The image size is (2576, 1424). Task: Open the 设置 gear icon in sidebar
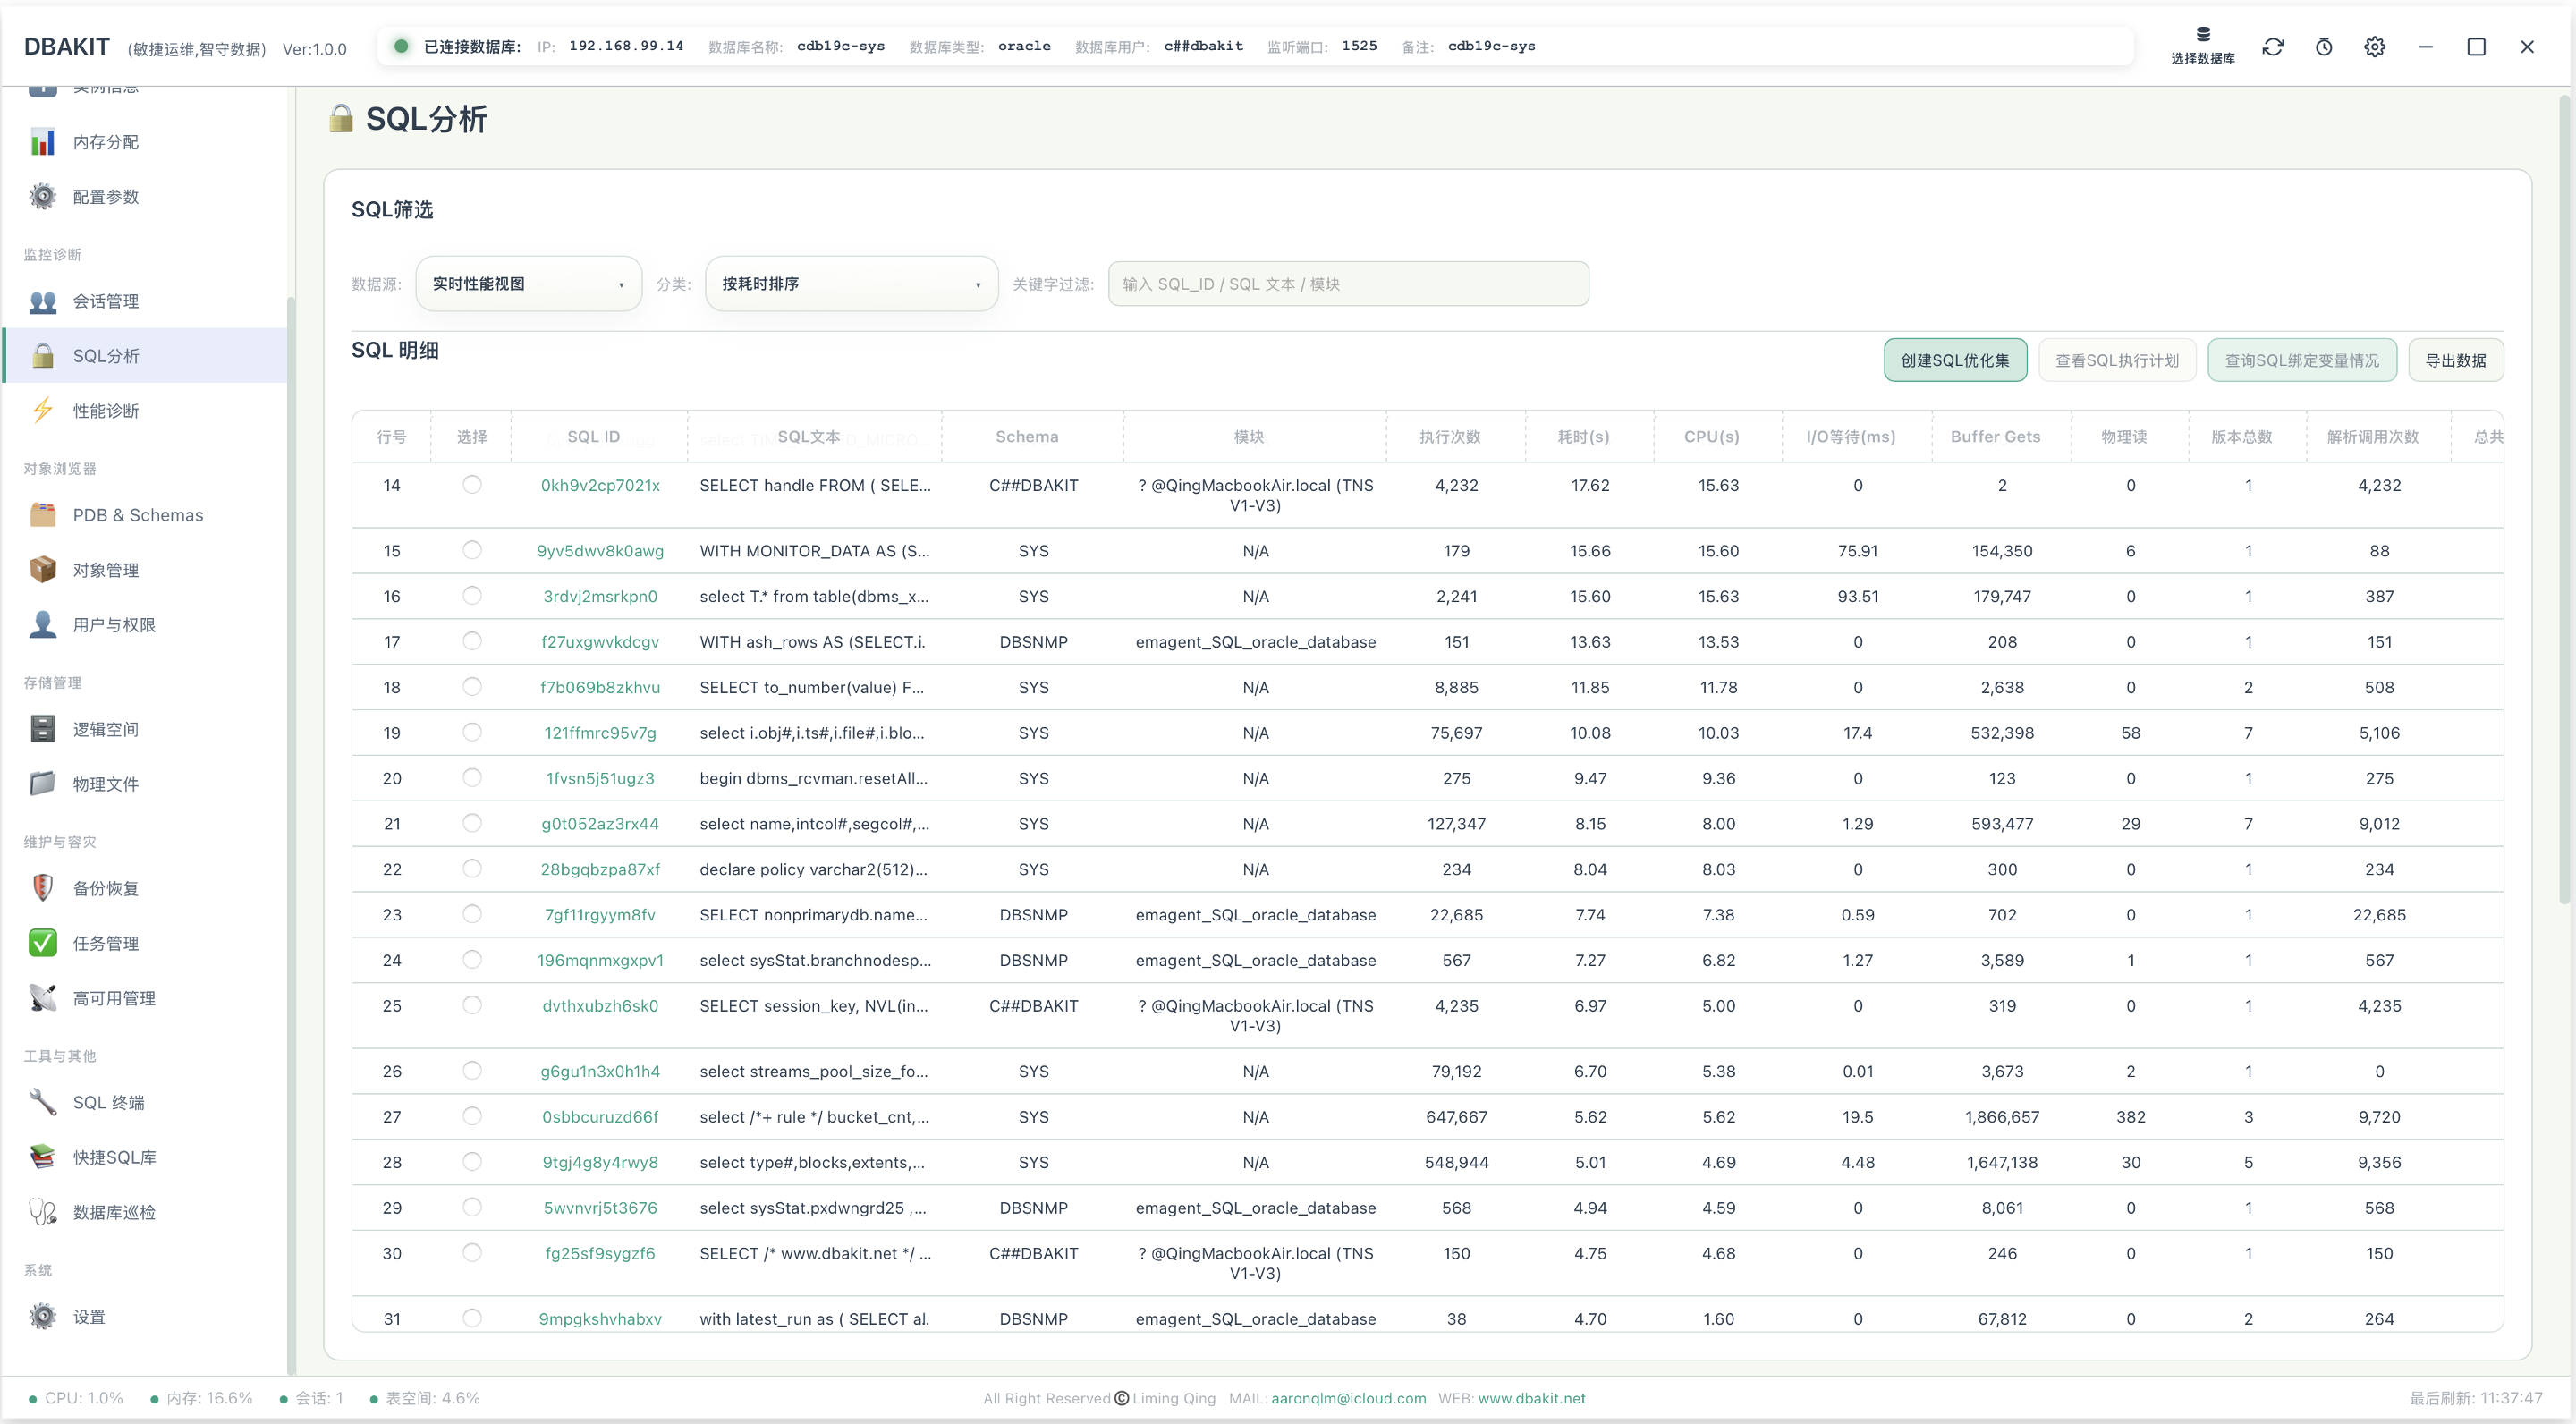pyautogui.click(x=42, y=1316)
